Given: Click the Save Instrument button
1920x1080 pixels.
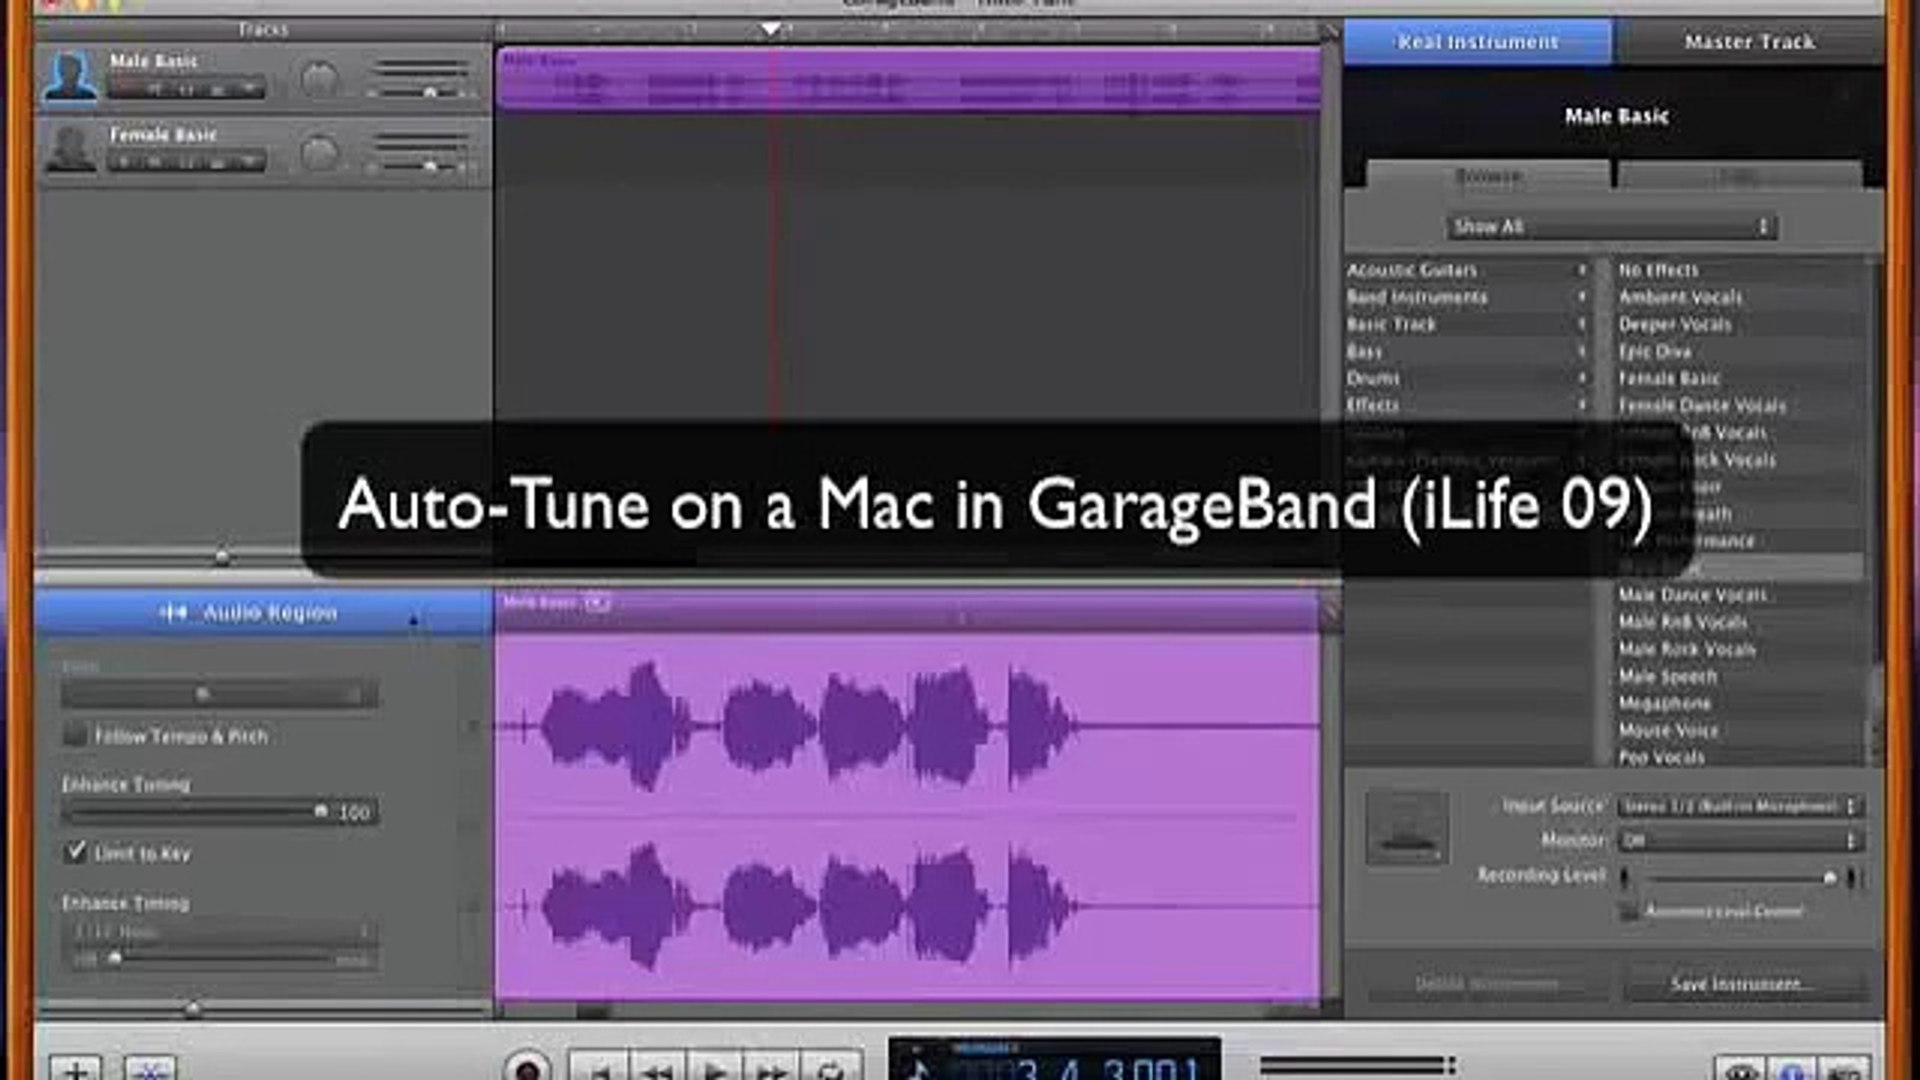Looking at the screenshot, I should [x=1738, y=984].
